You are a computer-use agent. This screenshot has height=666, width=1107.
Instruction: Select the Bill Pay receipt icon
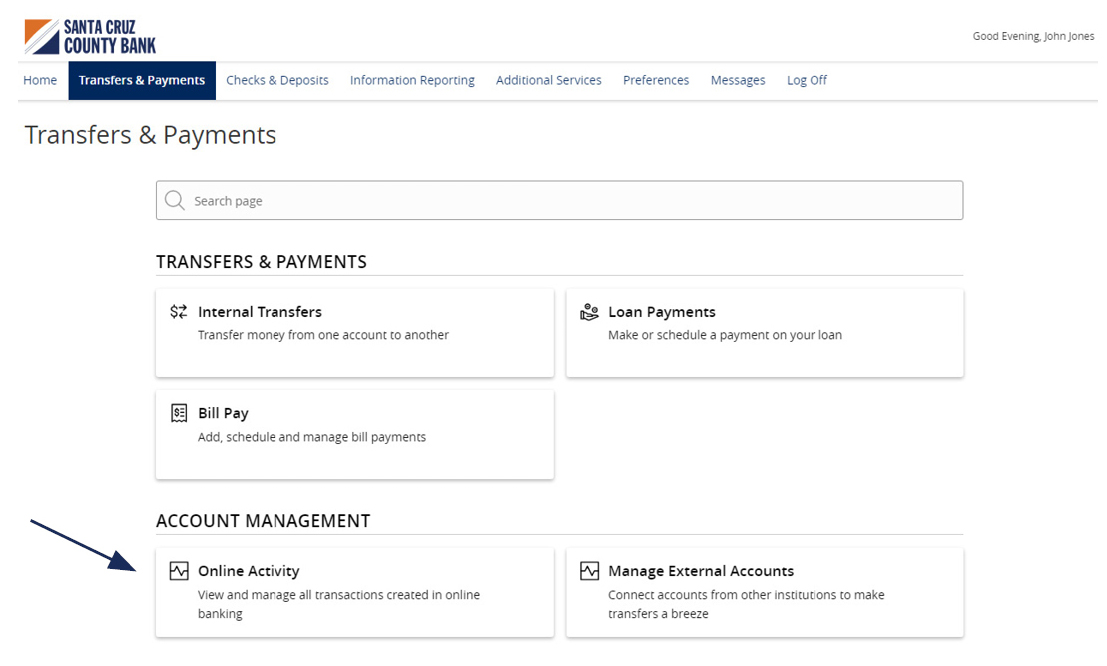coord(179,412)
